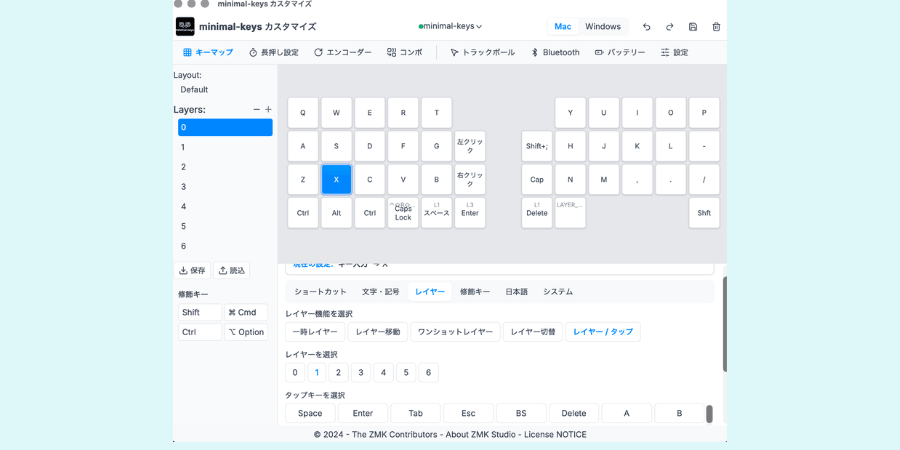Select the 左クリック key
The height and width of the screenshot is (450, 900).
[470, 146]
